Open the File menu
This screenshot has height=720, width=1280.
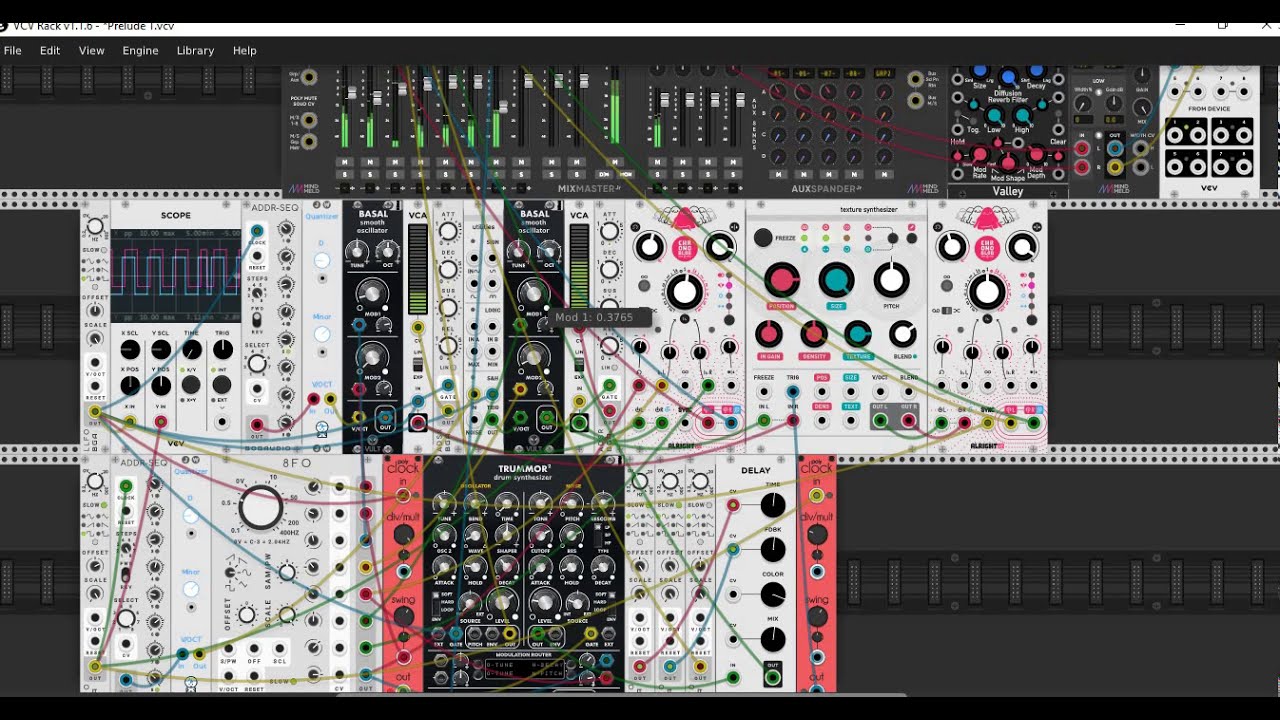13,50
